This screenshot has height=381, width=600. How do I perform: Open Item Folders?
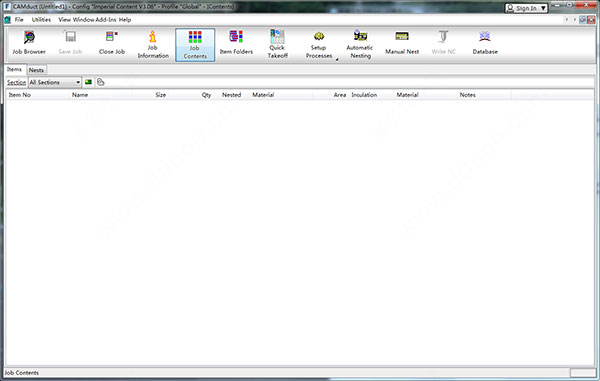coord(236,44)
